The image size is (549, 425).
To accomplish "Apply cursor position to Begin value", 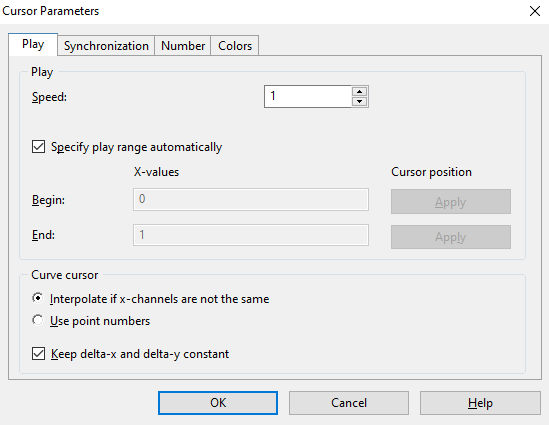I will tap(451, 202).
